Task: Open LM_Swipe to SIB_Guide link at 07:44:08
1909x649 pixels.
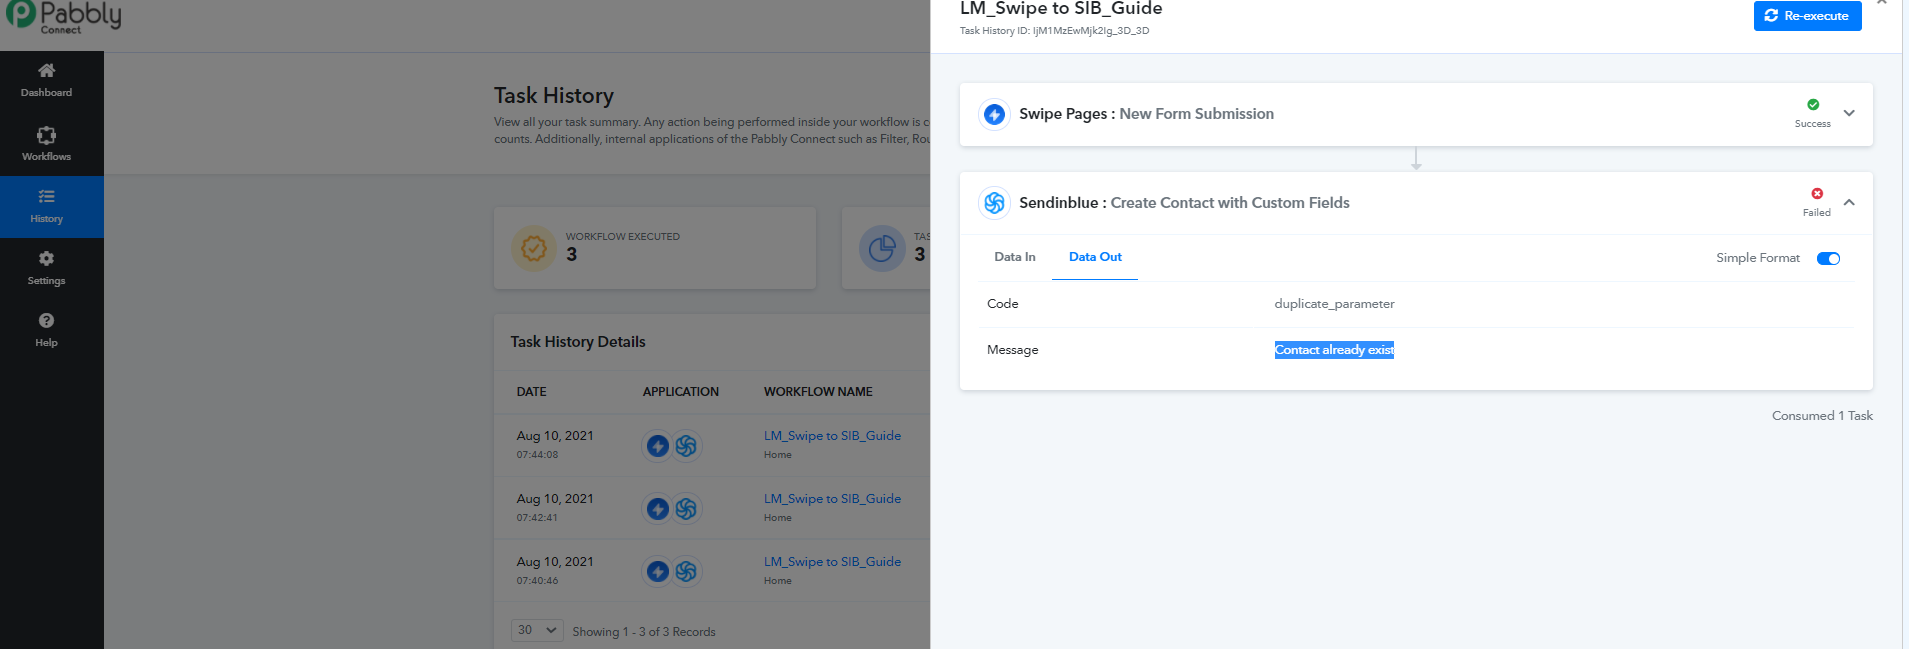Action: (x=832, y=436)
